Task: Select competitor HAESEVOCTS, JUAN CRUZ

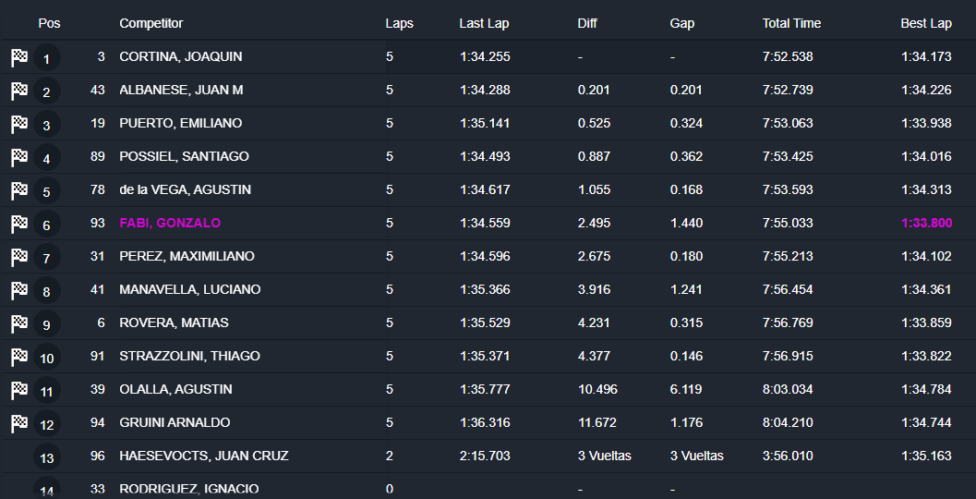Action: pos(204,456)
